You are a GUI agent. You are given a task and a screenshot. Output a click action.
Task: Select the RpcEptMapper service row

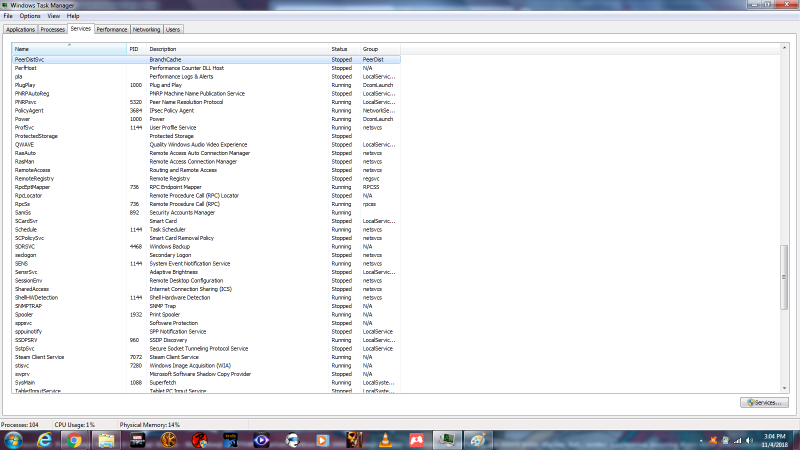point(206,187)
